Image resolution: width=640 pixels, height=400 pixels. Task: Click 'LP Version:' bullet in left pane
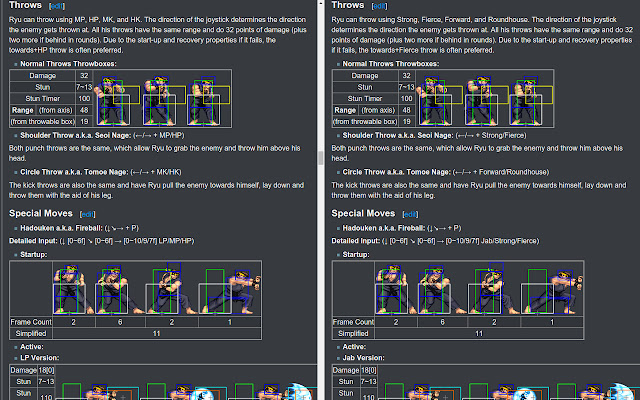tap(40, 358)
